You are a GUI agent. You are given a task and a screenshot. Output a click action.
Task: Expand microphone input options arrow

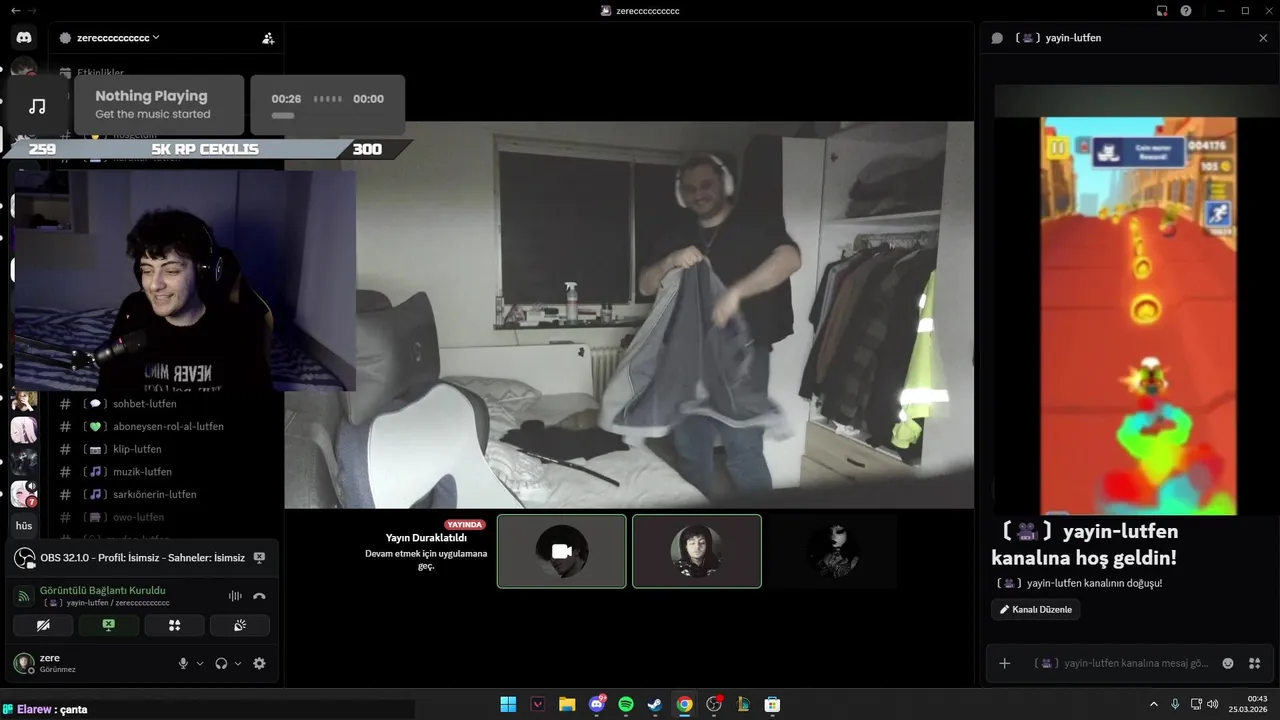click(199, 664)
